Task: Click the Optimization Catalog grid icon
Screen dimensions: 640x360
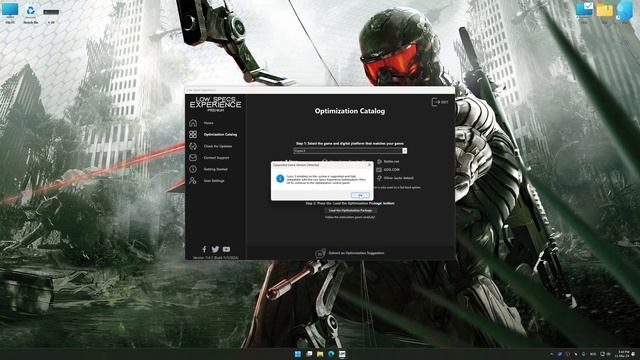Action: 193,134
